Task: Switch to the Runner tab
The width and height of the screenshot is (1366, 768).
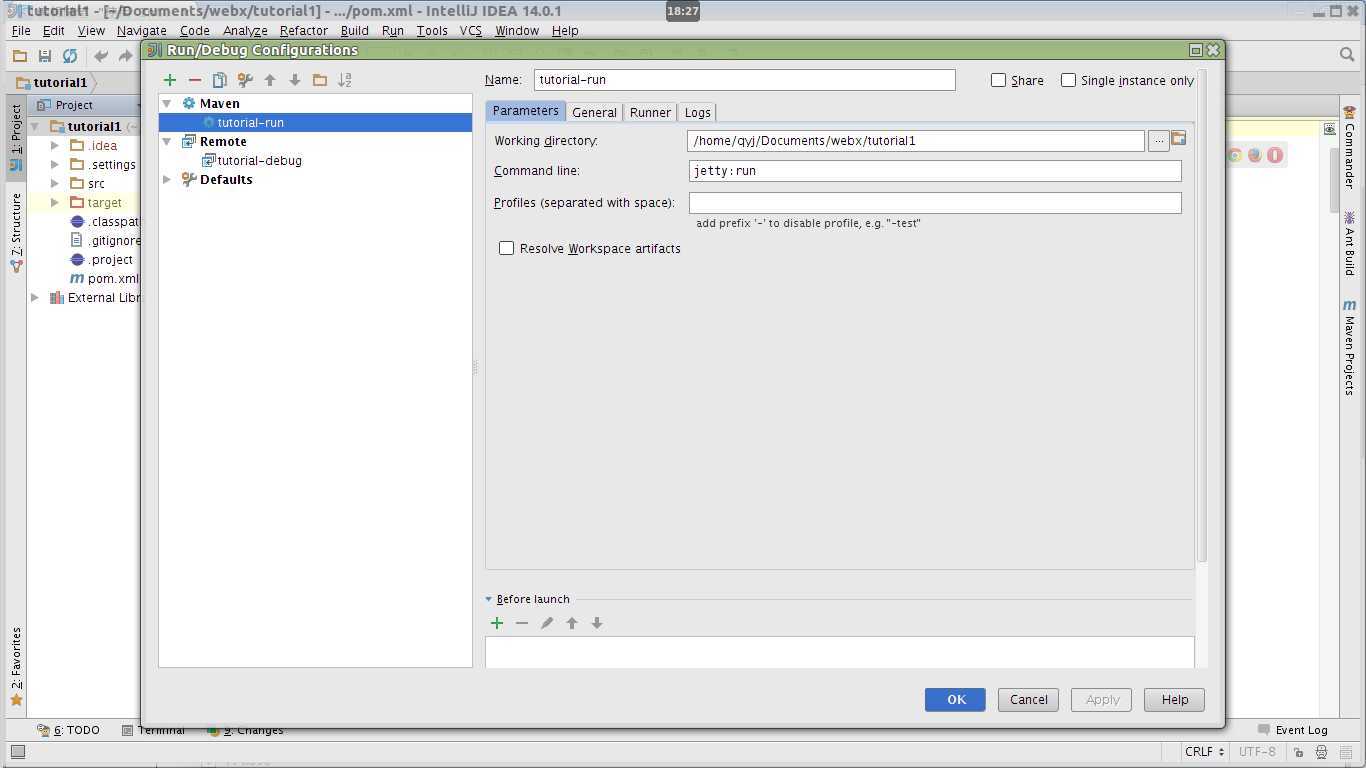Action: pyautogui.click(x=650, y=112)
